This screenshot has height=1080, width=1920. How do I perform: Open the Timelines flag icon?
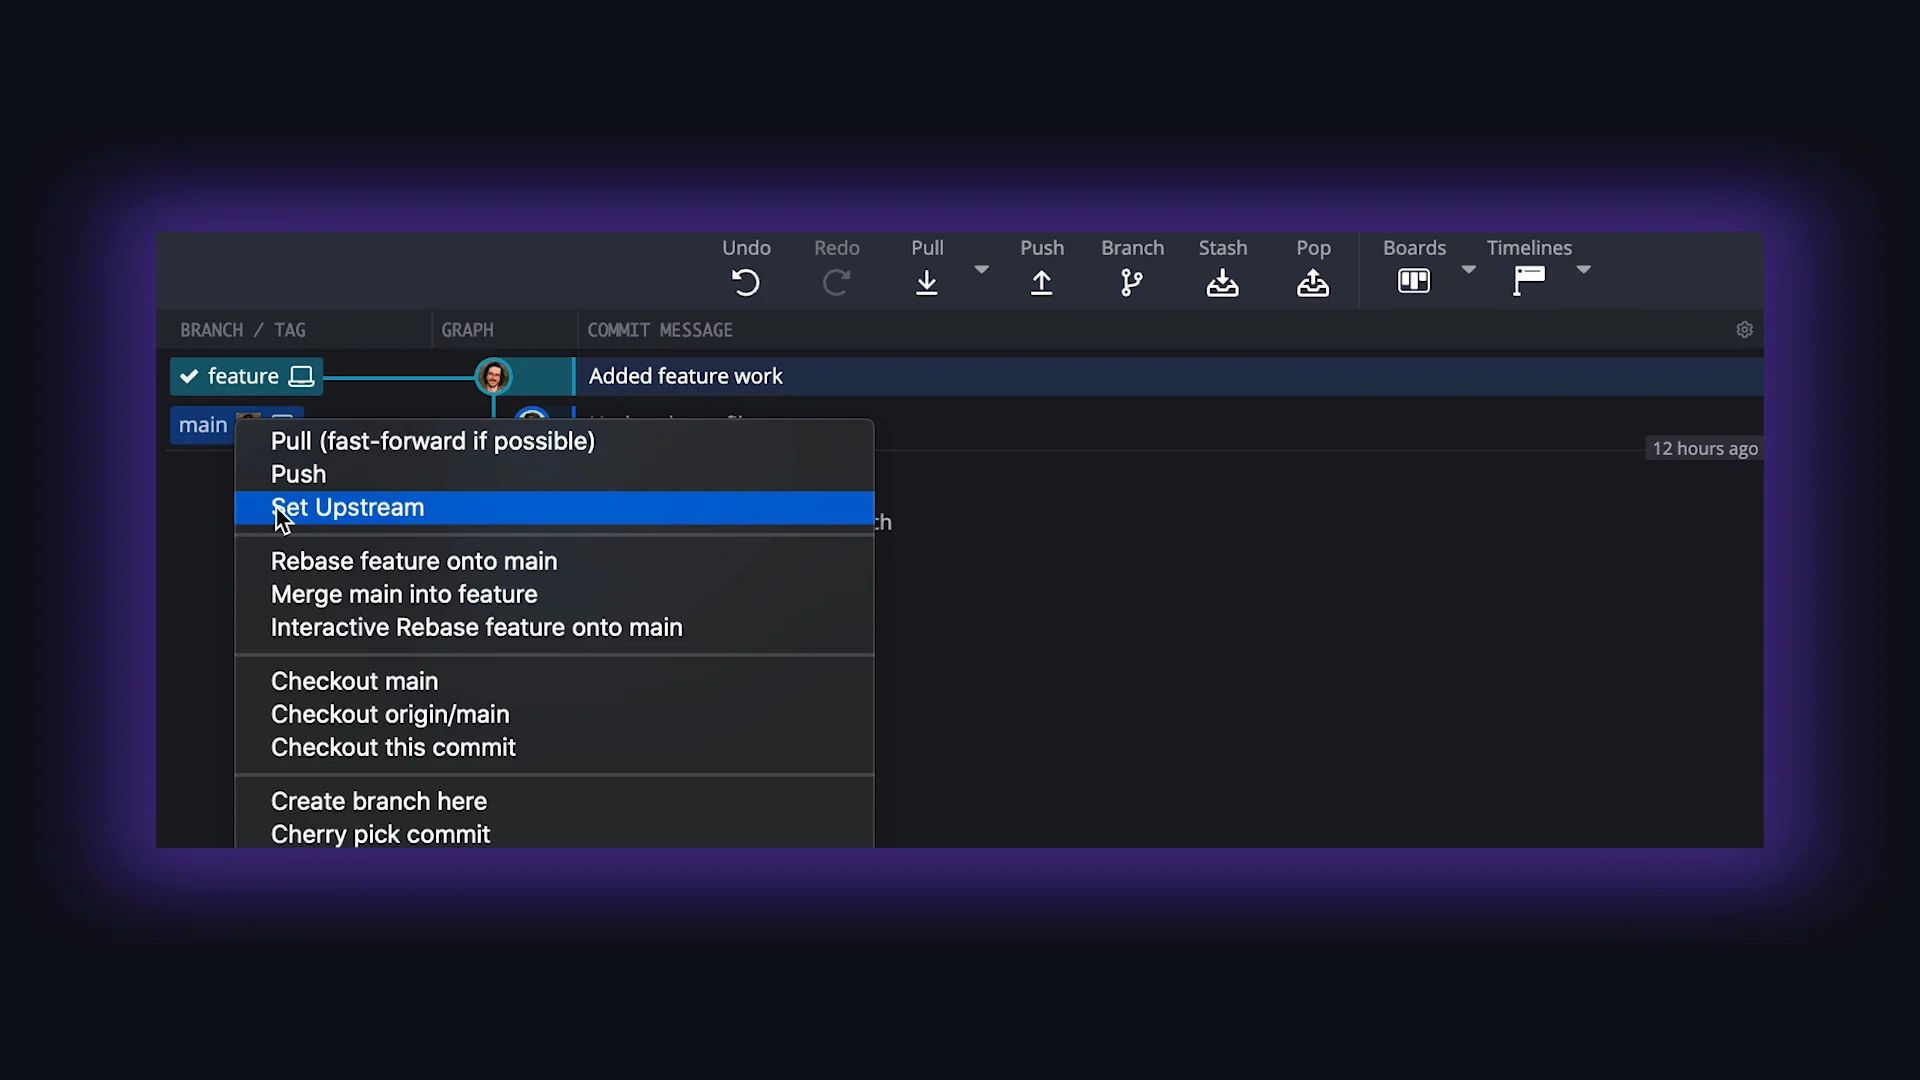(1528, 281)
